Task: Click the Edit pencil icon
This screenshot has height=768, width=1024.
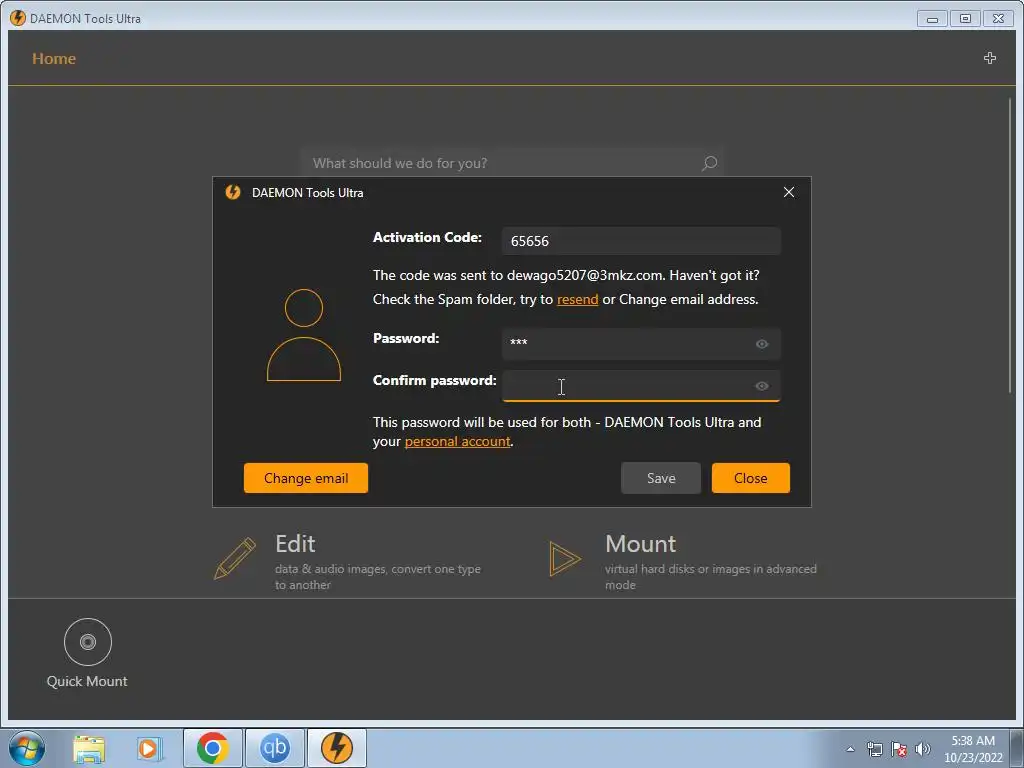Action: click(x=234, y=558)
